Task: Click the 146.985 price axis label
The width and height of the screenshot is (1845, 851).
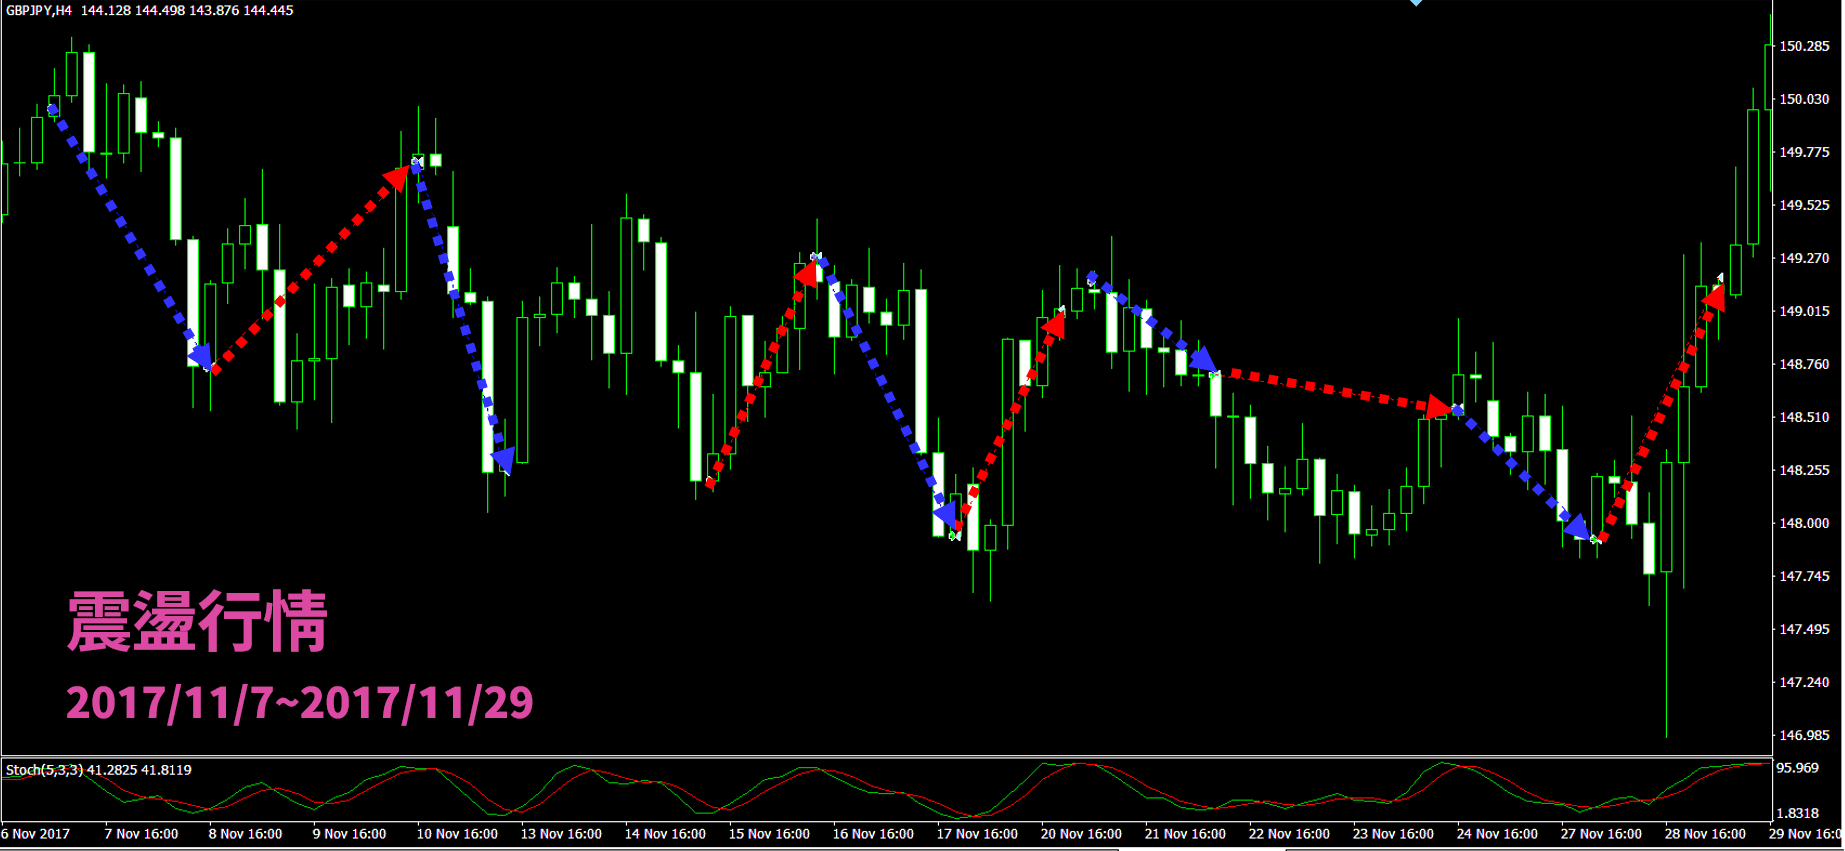Action: (x=1804, y=735)
